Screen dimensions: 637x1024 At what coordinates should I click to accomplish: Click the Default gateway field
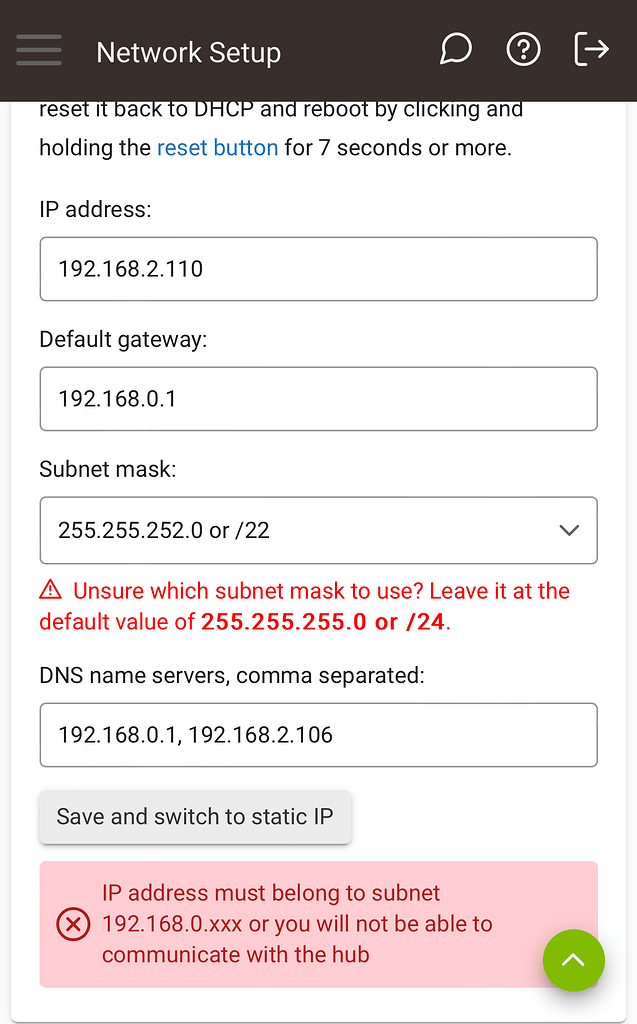point(318,398)
